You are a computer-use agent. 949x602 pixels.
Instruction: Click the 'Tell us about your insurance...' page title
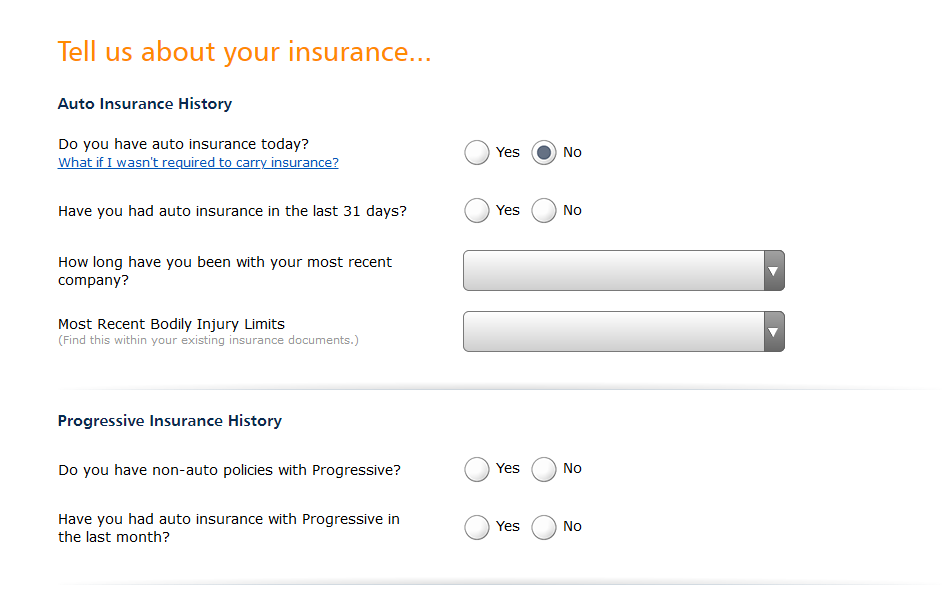244,51
